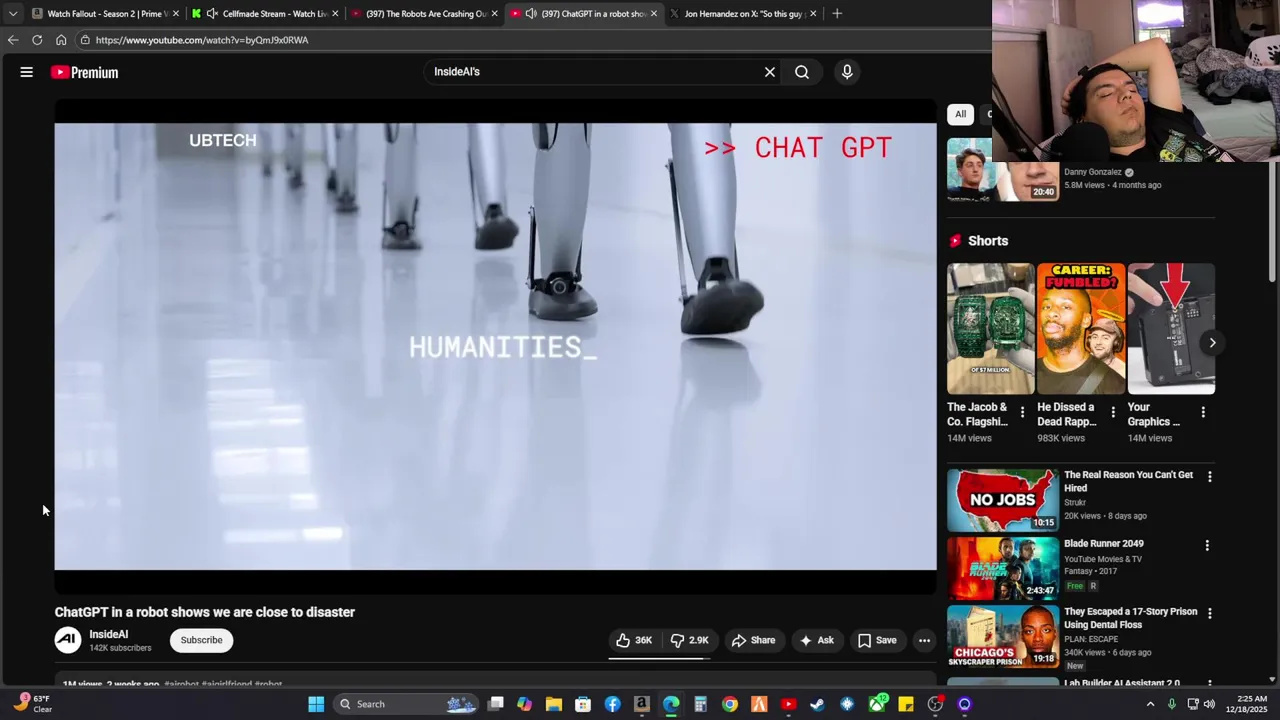Share the video
This screenshot has height=720, width=1280.
(753, 640)
